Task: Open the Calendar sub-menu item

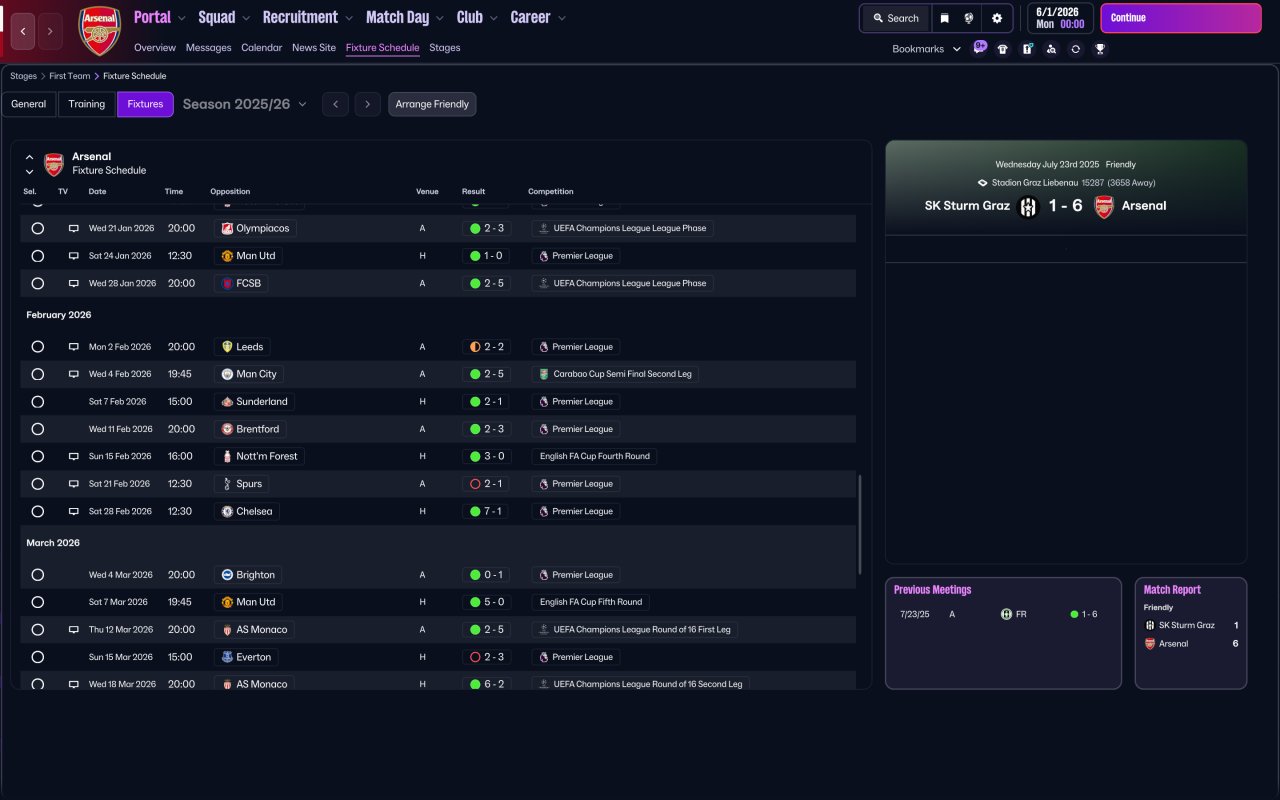Action: tap(261, 47)
